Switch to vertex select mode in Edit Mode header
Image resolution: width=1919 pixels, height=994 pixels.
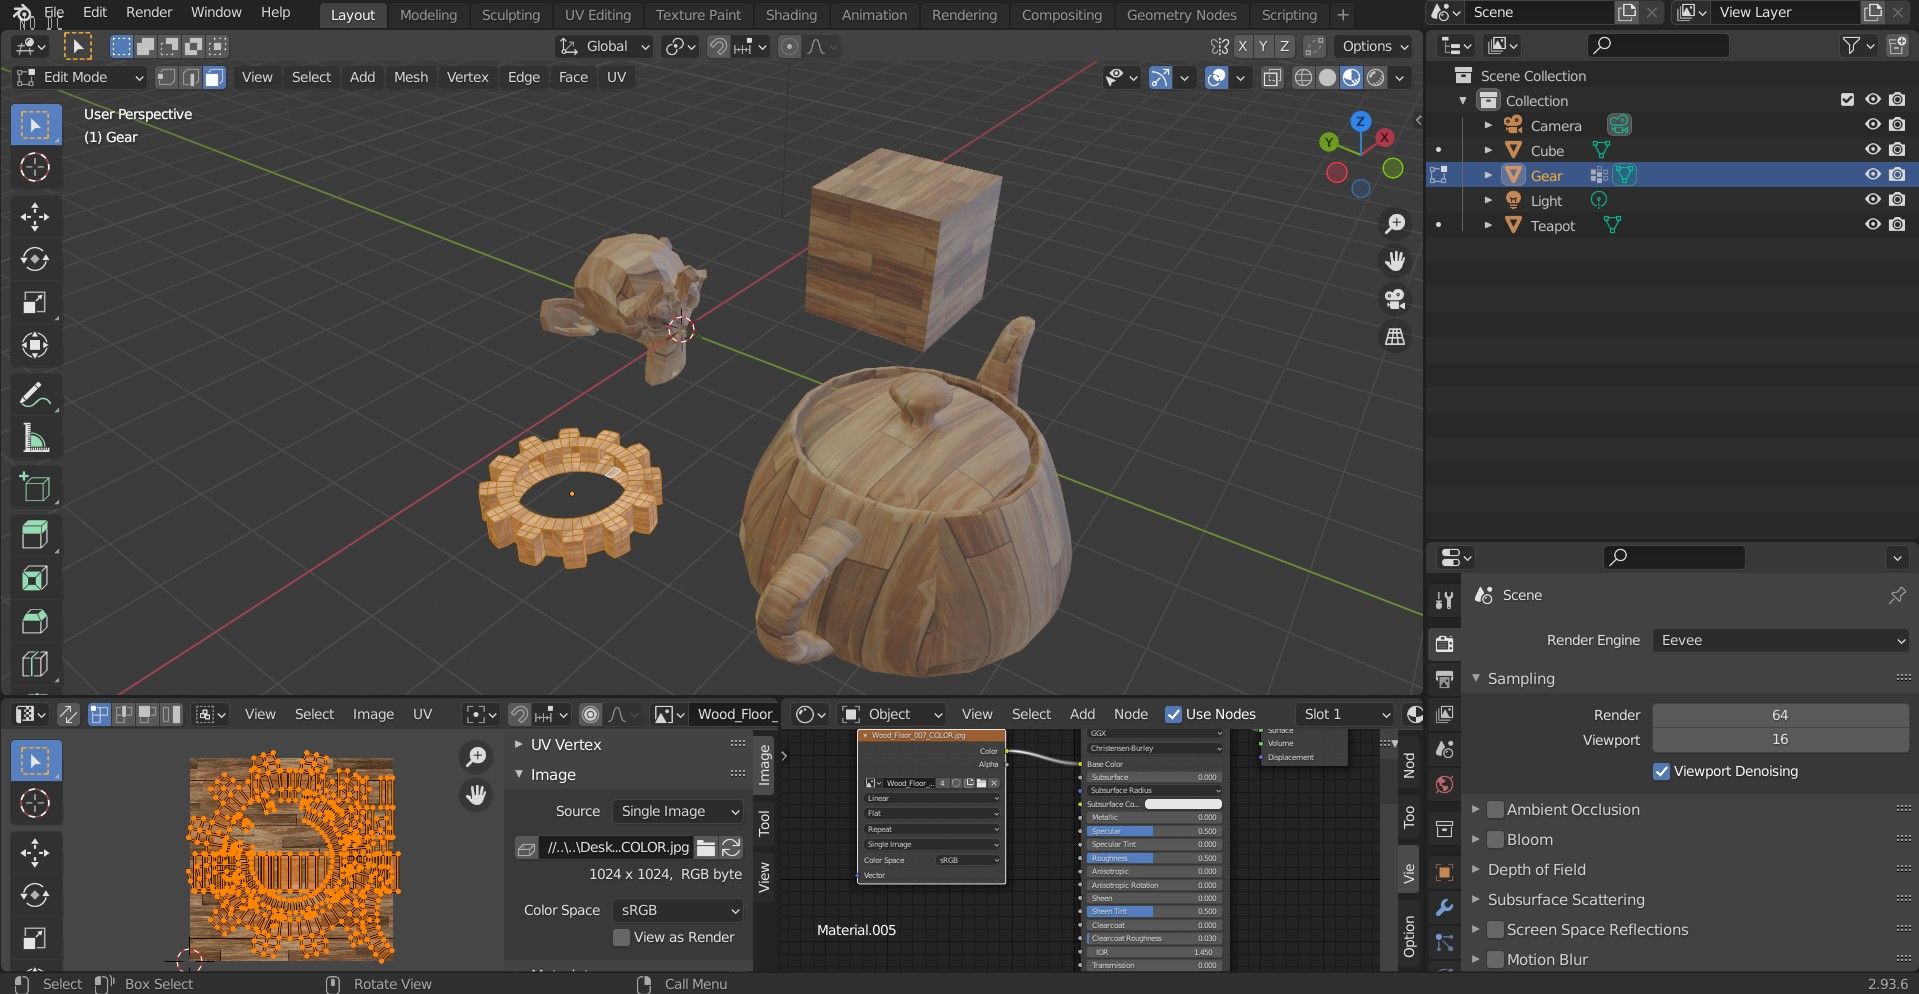pyautogui.click(x=165, y=77)
